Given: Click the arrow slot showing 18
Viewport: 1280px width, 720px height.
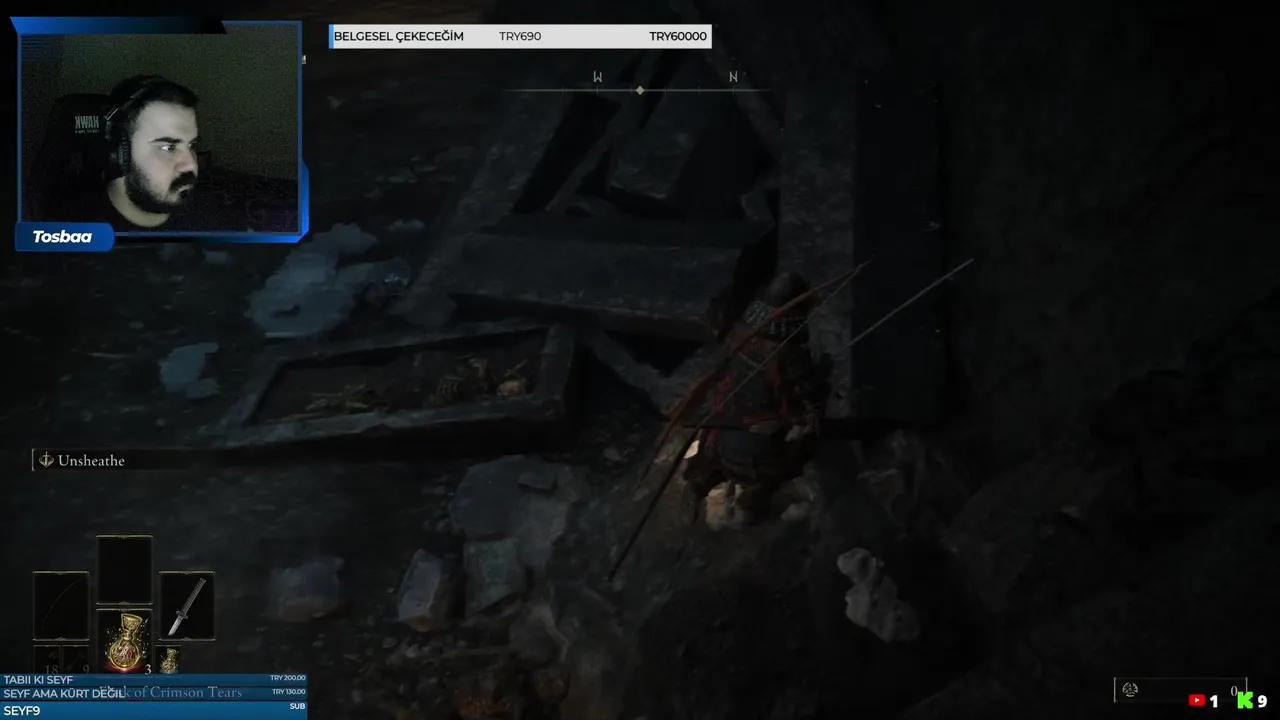Looking at the screenshot, I should 47,660.
